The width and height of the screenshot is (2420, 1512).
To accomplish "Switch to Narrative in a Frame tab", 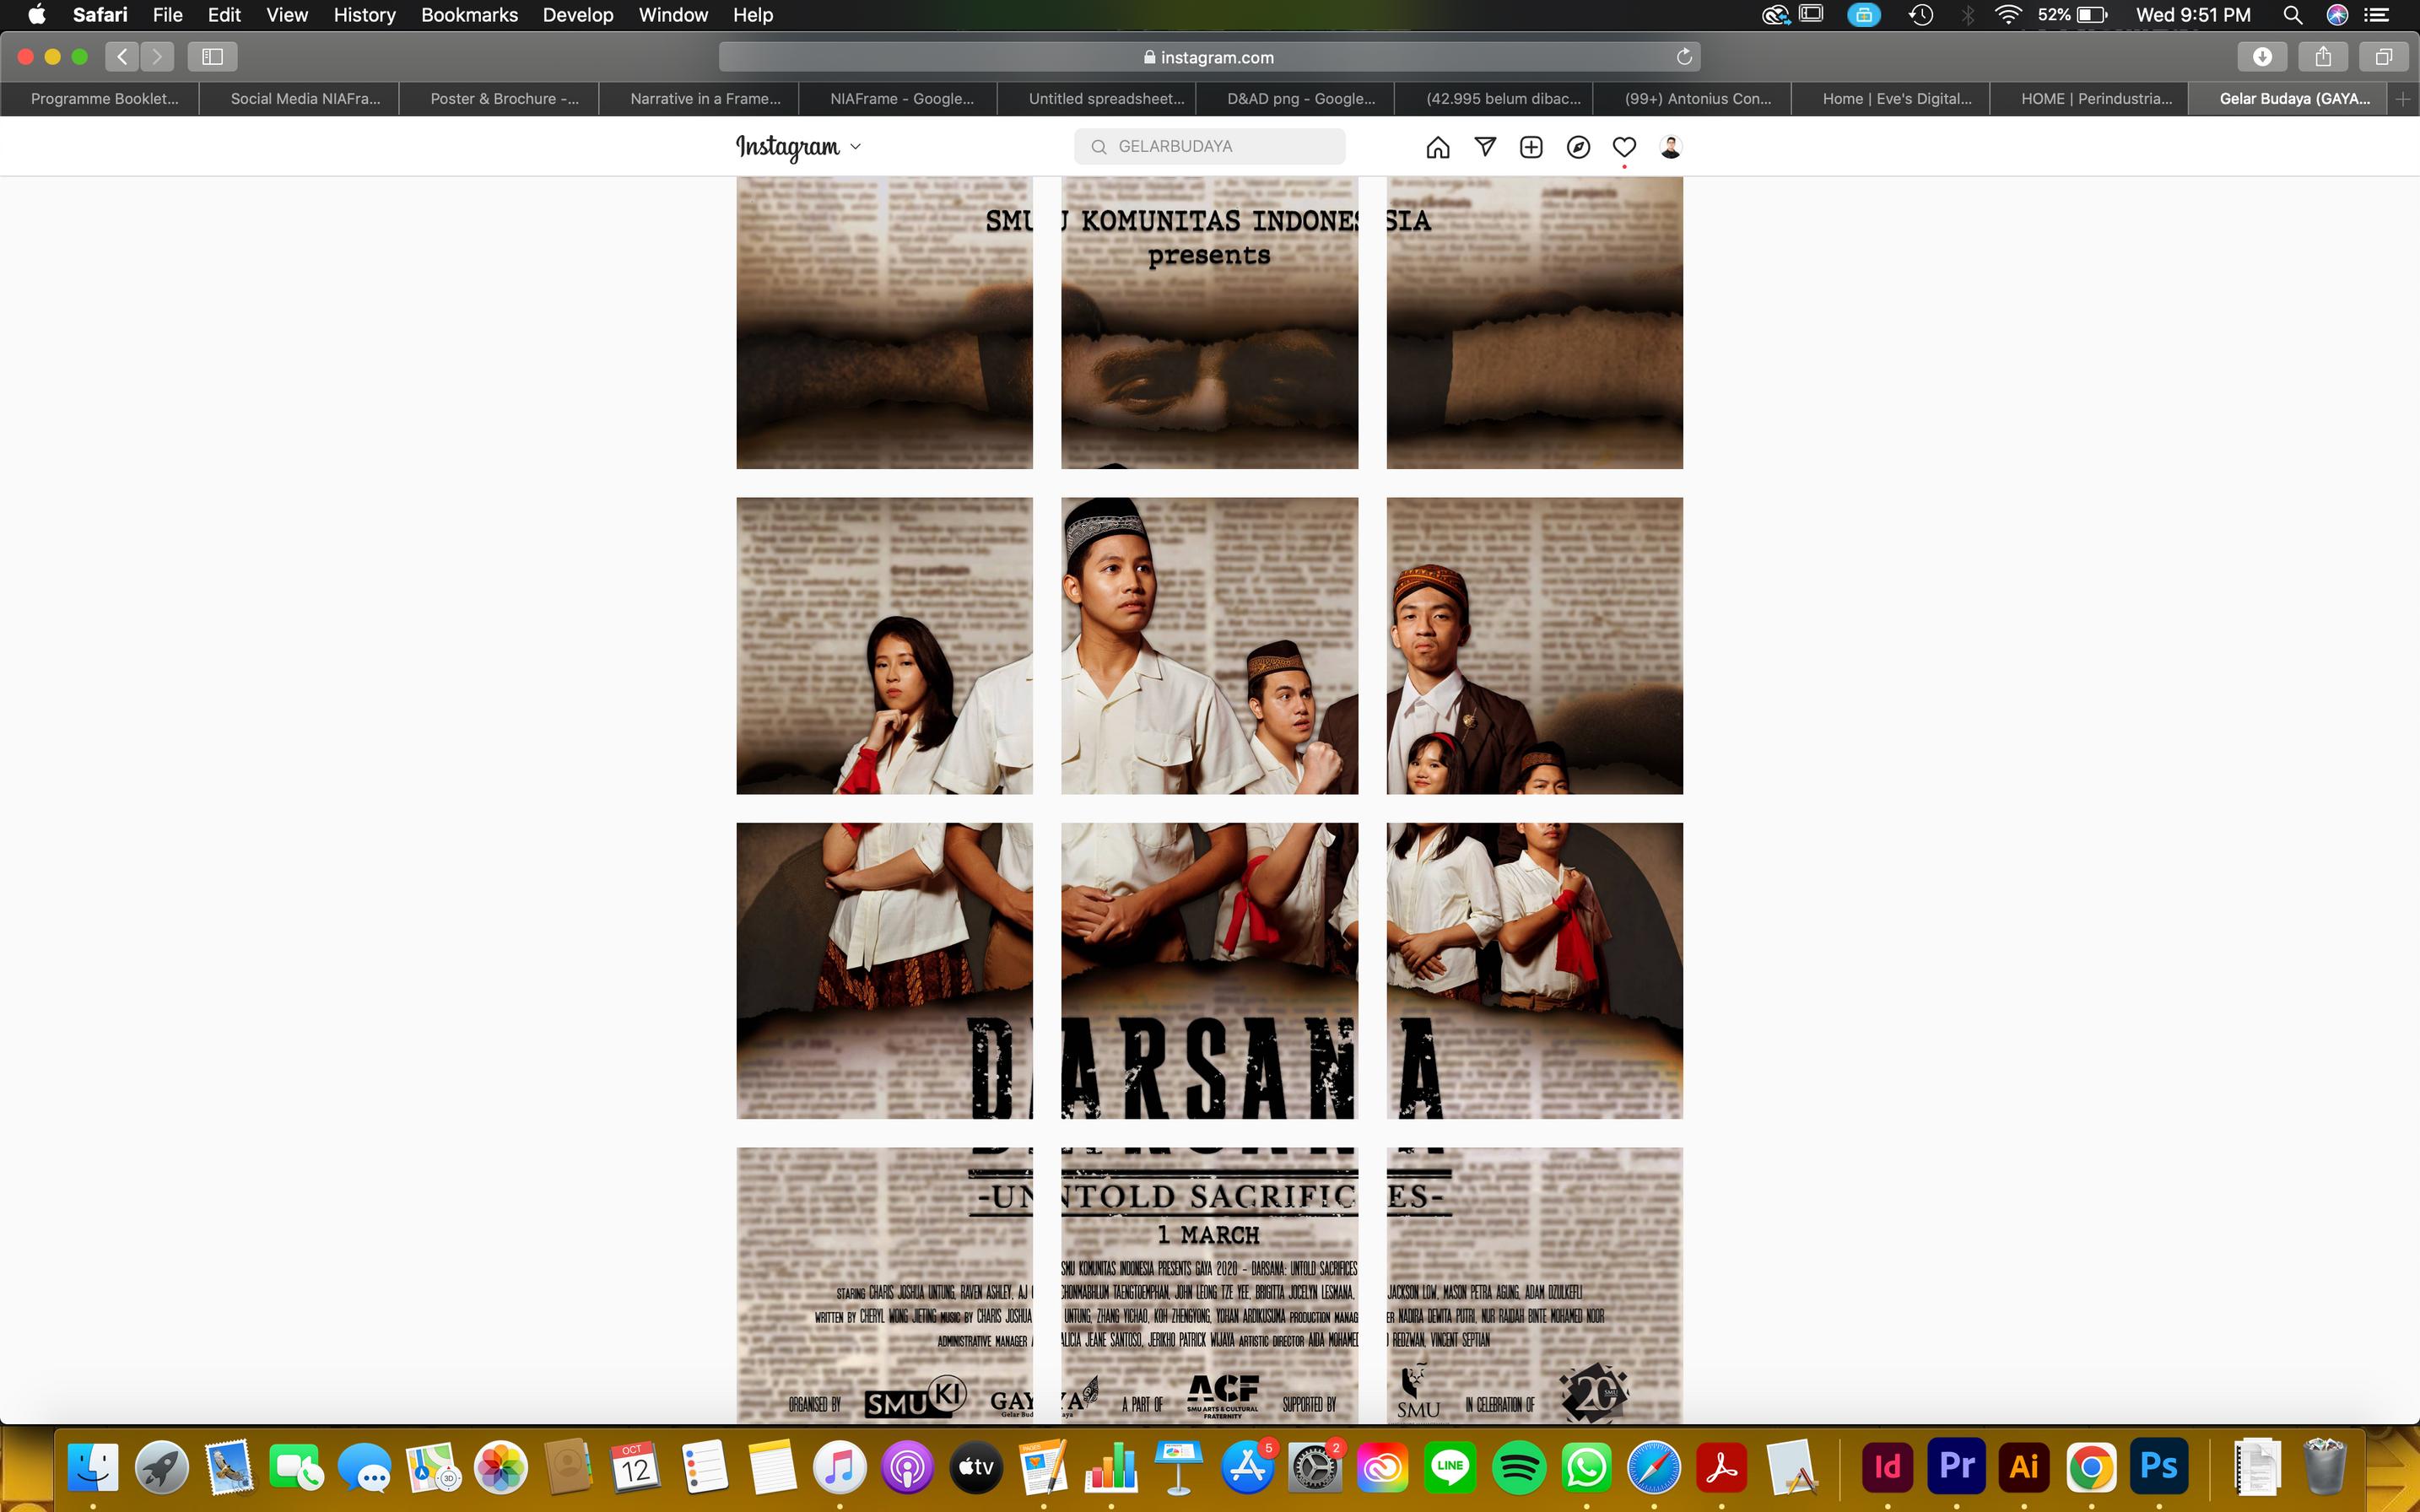I will 704,98.
